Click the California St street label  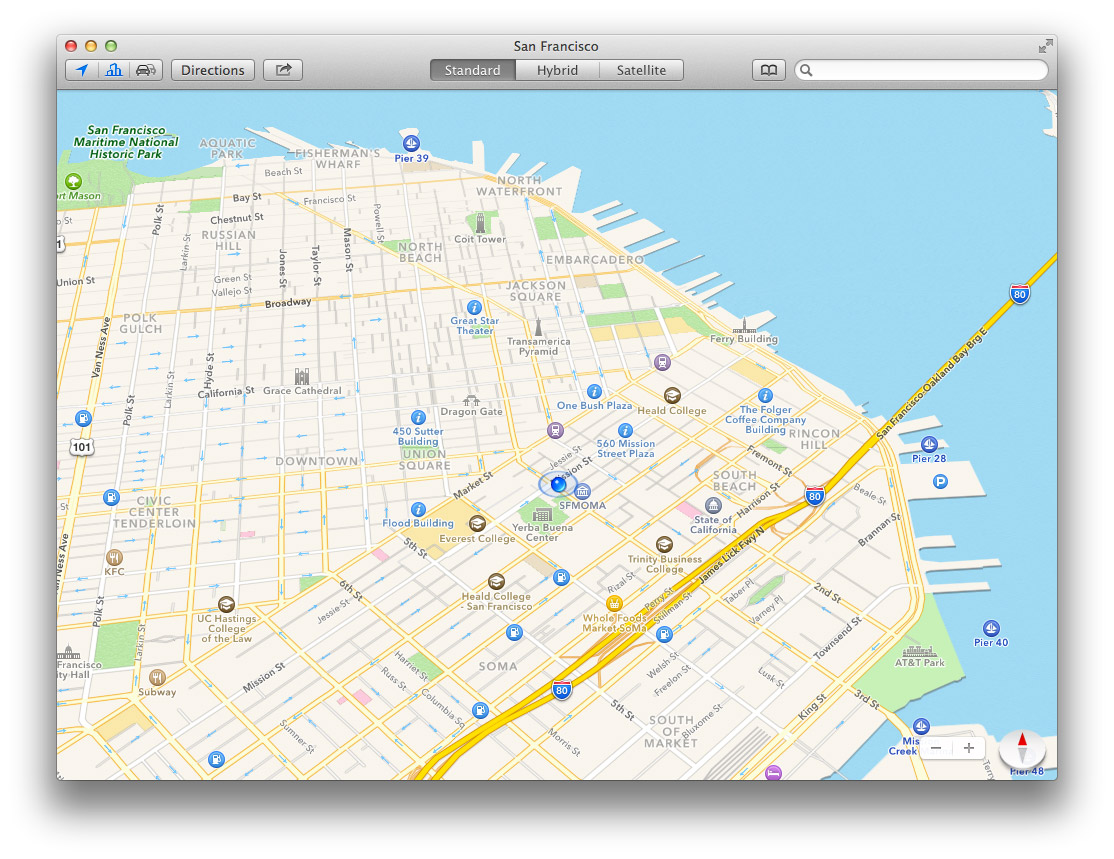click(226, 392)
